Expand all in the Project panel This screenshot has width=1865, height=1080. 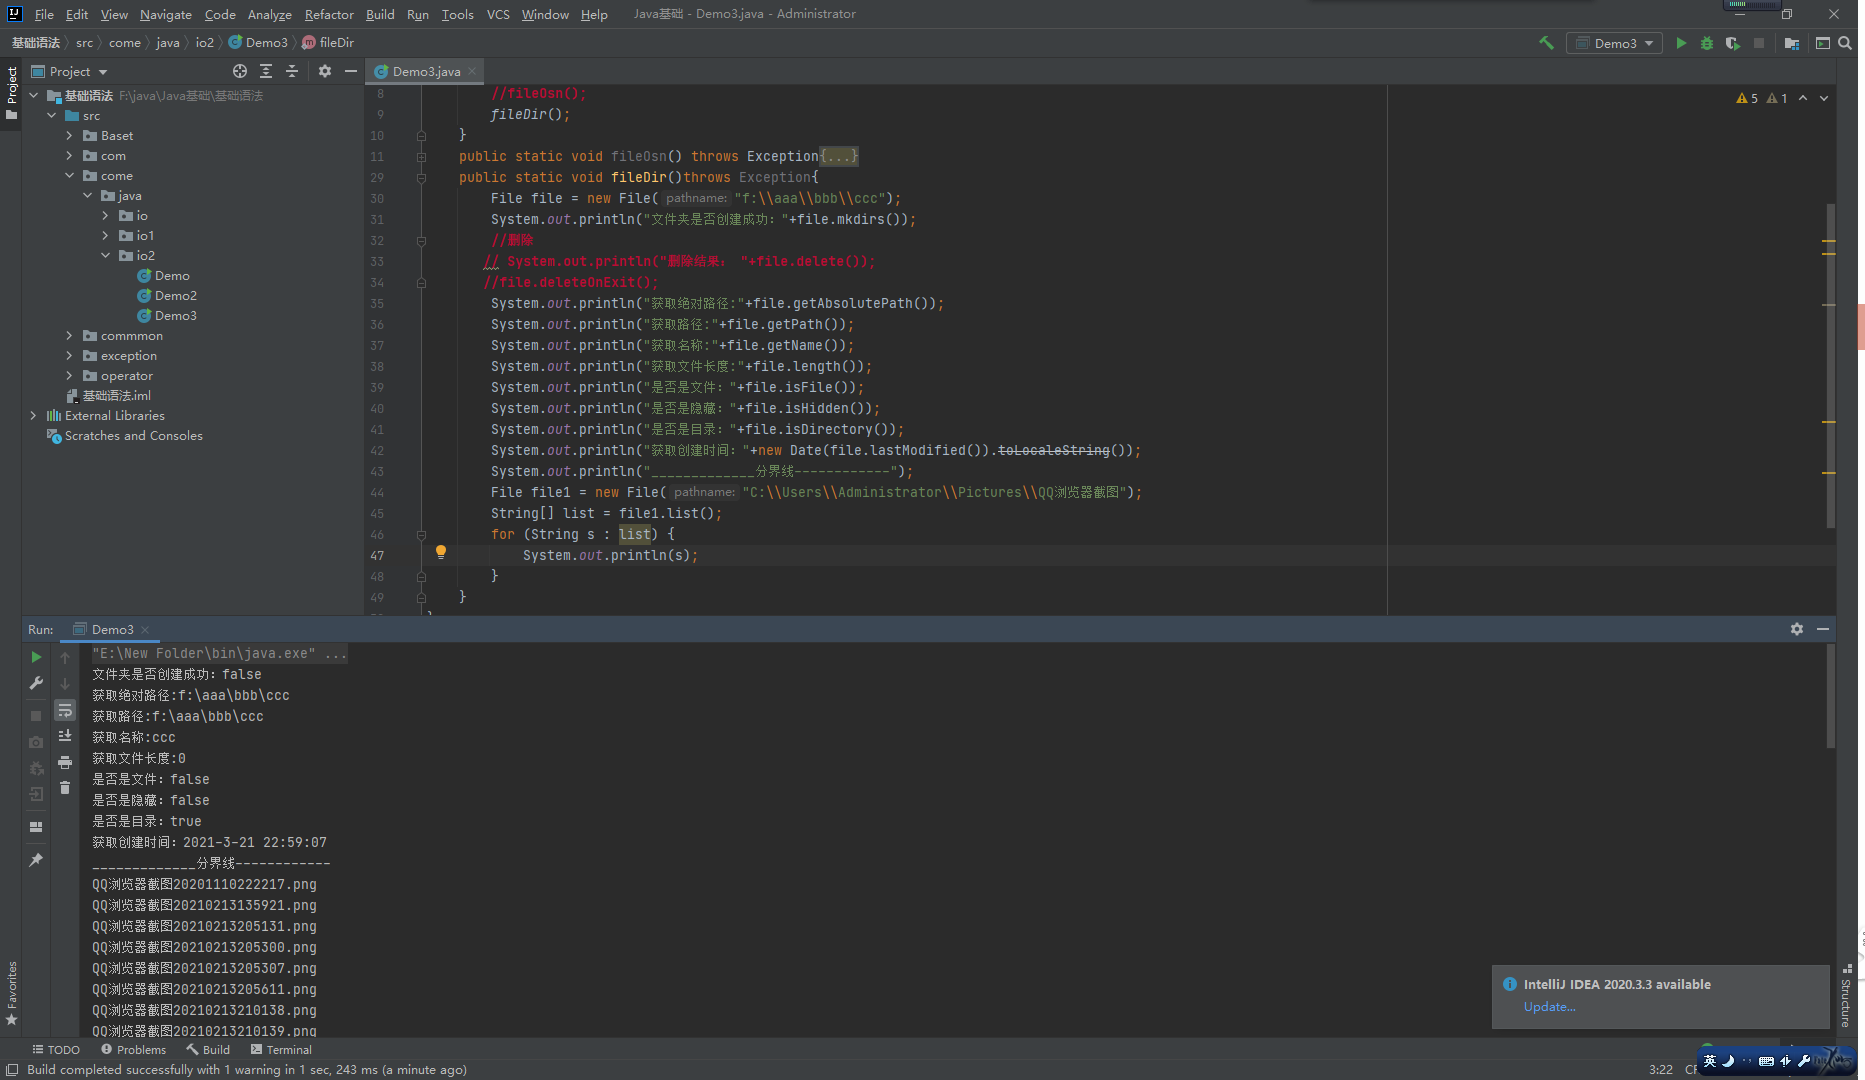266,71
